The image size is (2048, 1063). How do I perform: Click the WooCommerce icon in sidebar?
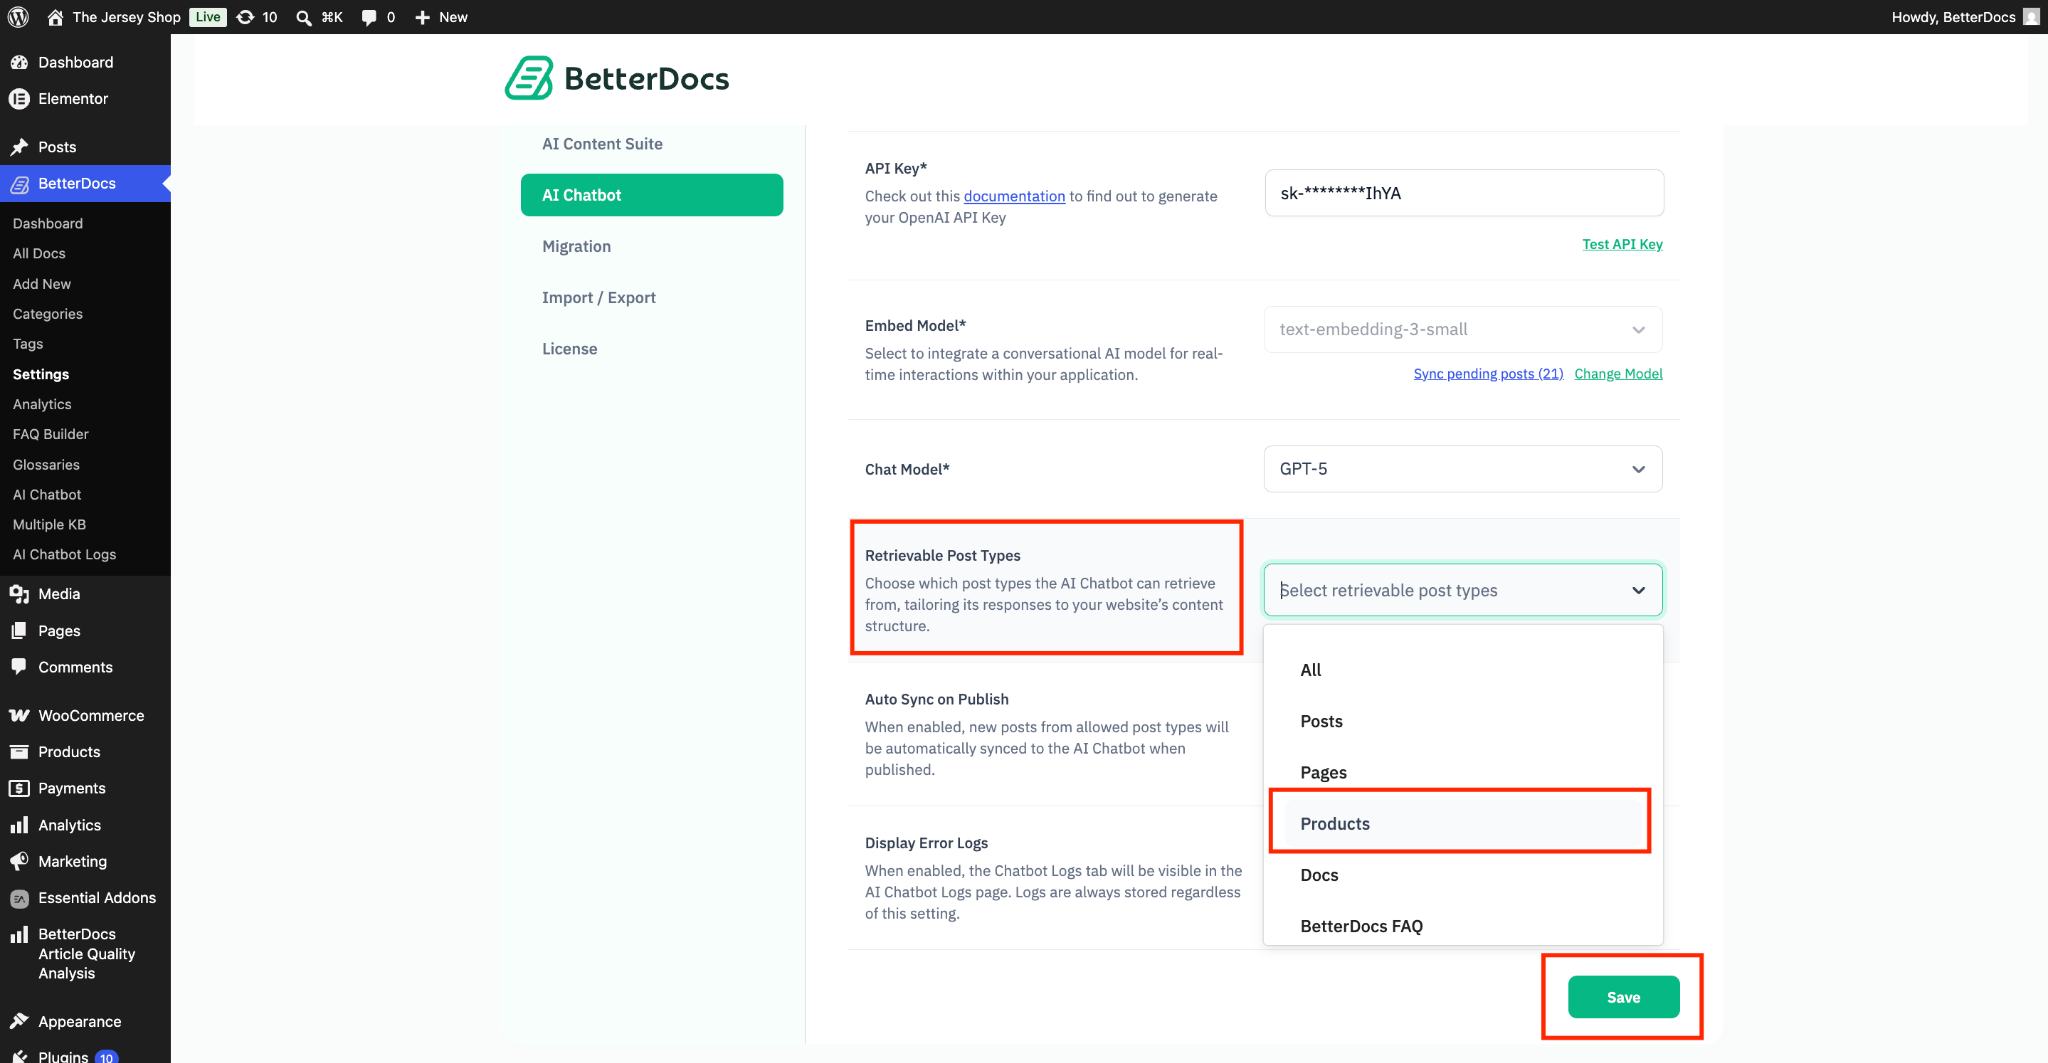tap(19, 716)
